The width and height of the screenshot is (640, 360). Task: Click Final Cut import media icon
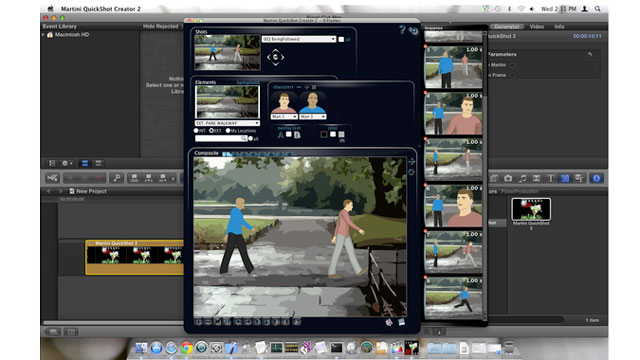52,178
